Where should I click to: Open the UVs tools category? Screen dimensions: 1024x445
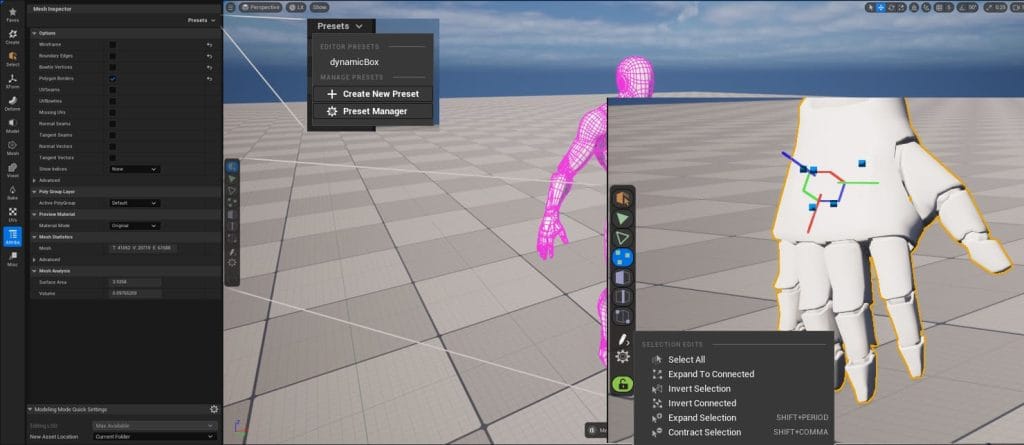12,214
